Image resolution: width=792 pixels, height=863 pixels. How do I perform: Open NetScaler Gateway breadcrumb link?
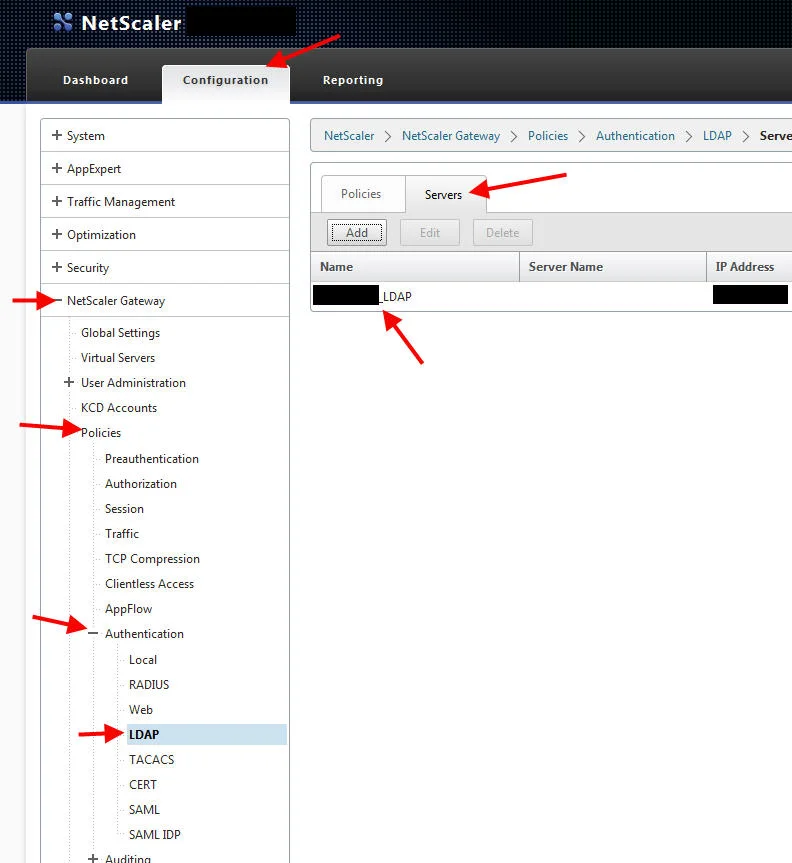451,136
